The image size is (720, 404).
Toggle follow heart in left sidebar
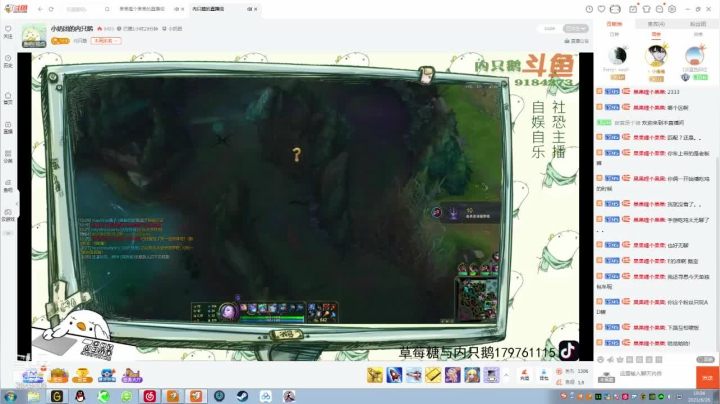pyautogui.click(x=8, y=32)
